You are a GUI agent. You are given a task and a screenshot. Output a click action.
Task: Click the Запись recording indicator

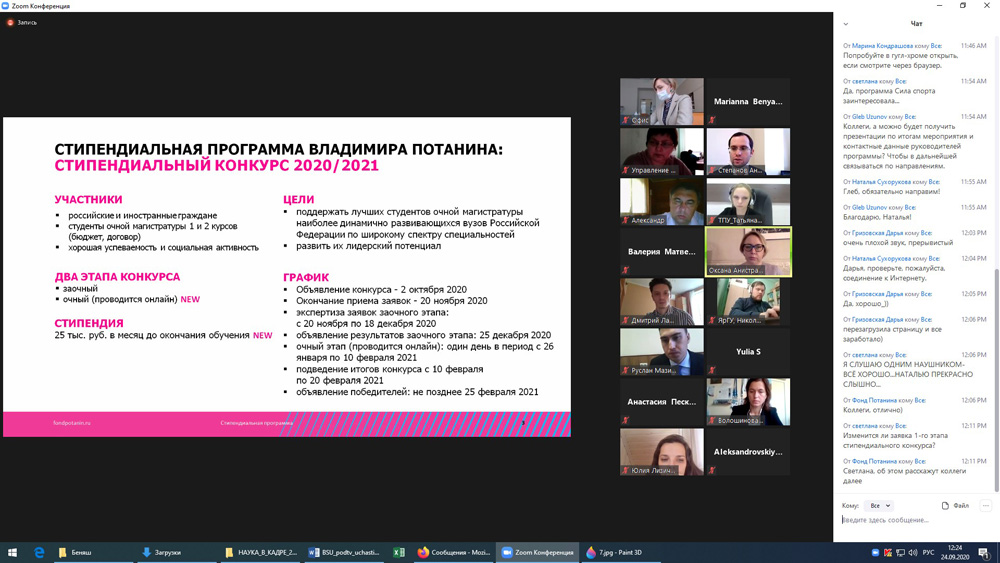tap(22, 22)
